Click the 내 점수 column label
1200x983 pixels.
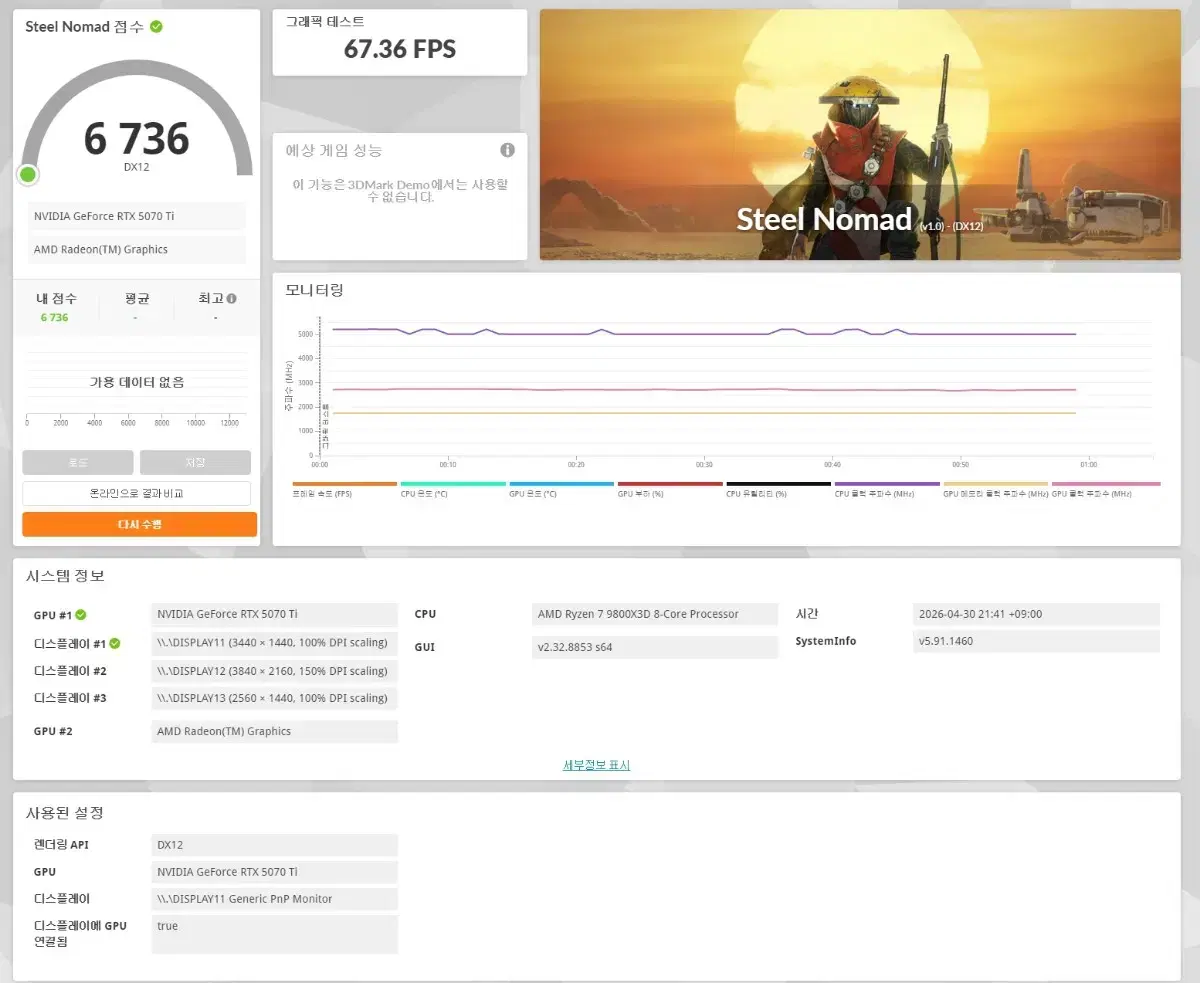[55, 299]
